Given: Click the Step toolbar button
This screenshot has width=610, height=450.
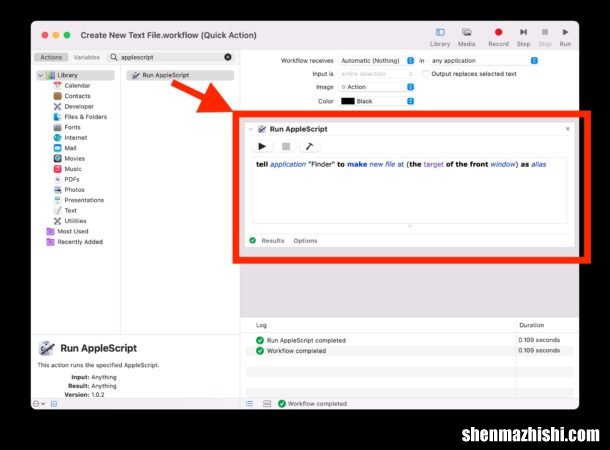Looking at the screenshot, I should point(523,37).
